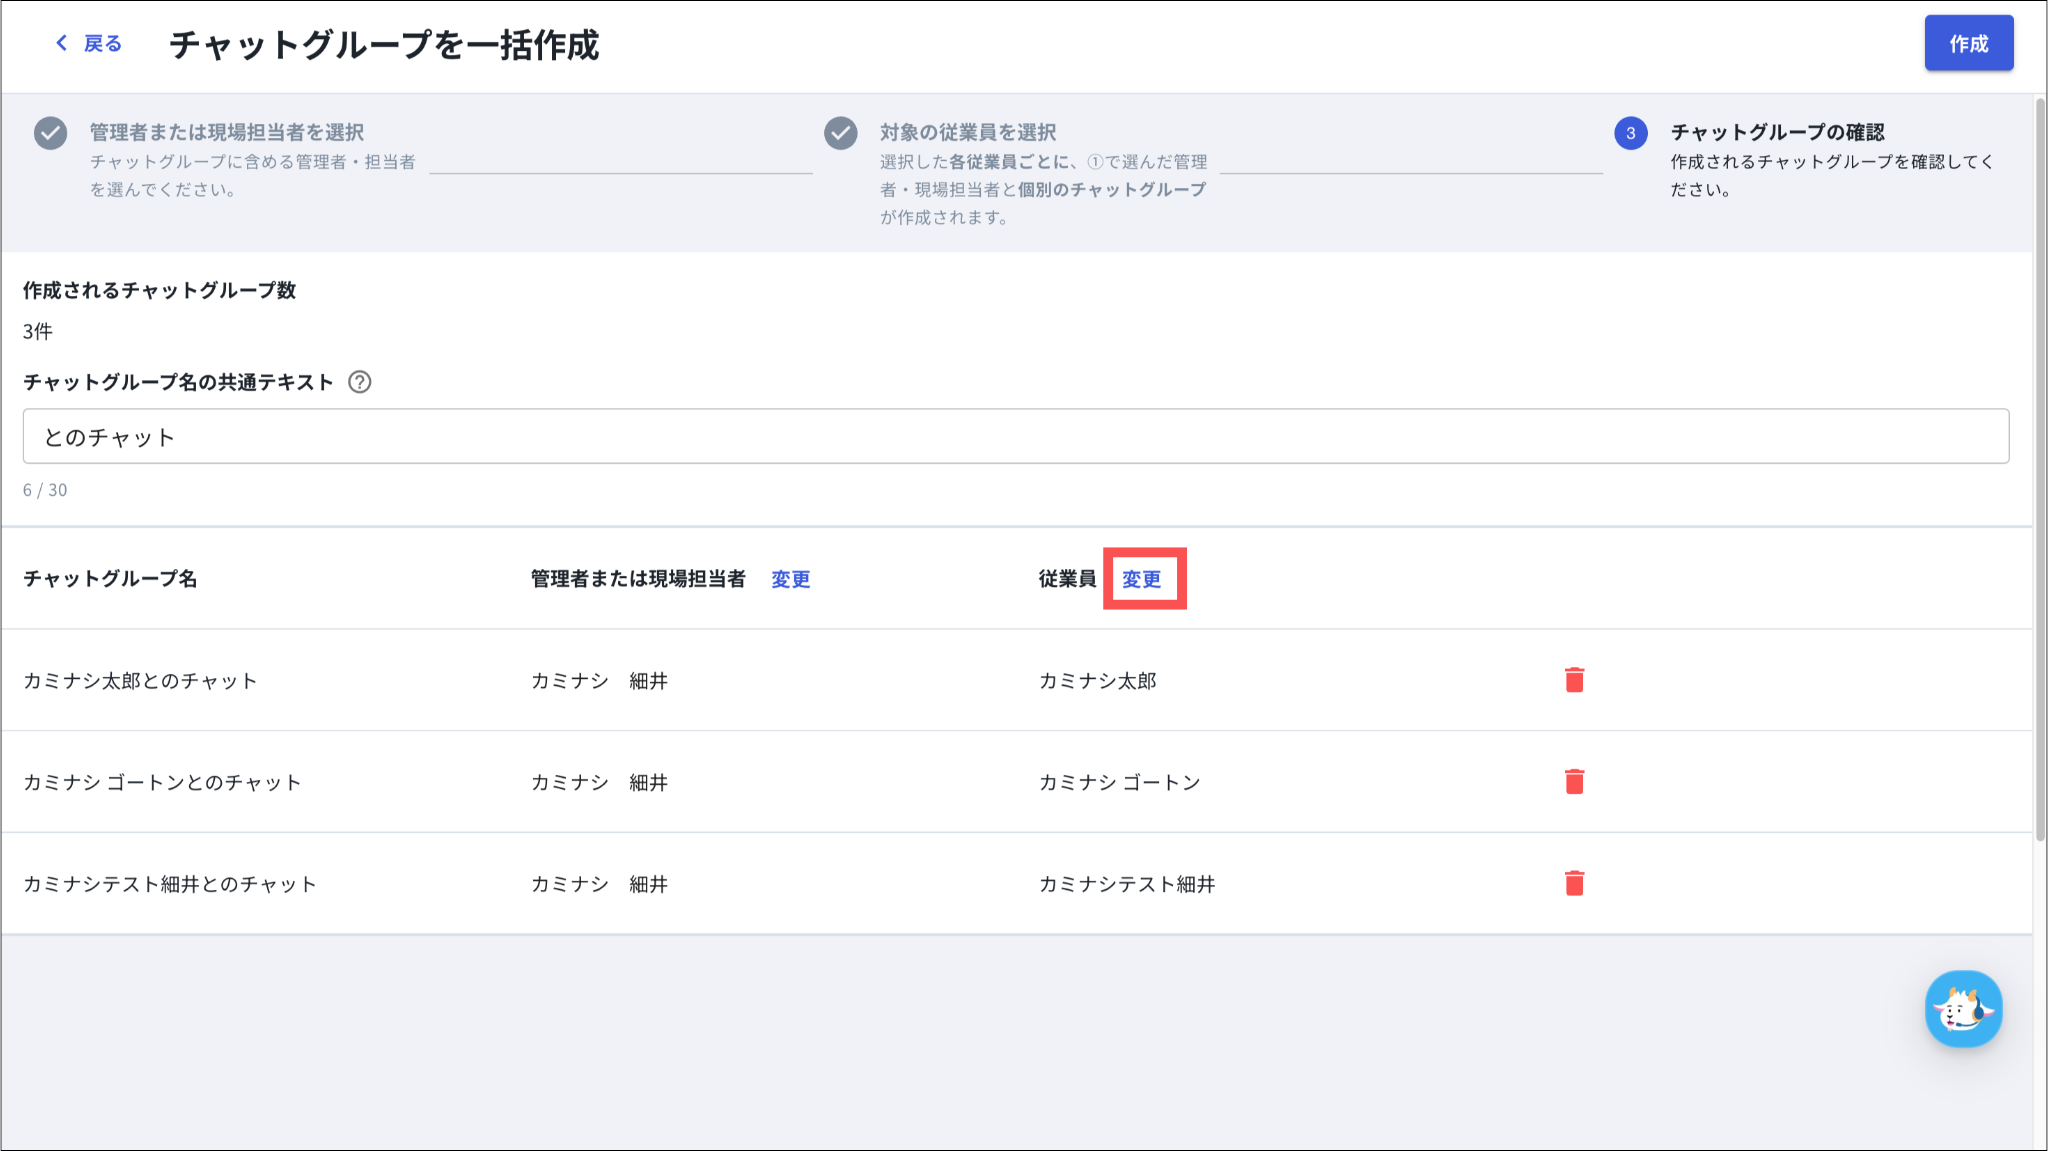Delete the カミナシ ゴートン chat group row
Viewport: 2048px width, 1151px height.
click(x=1574, y=781)
